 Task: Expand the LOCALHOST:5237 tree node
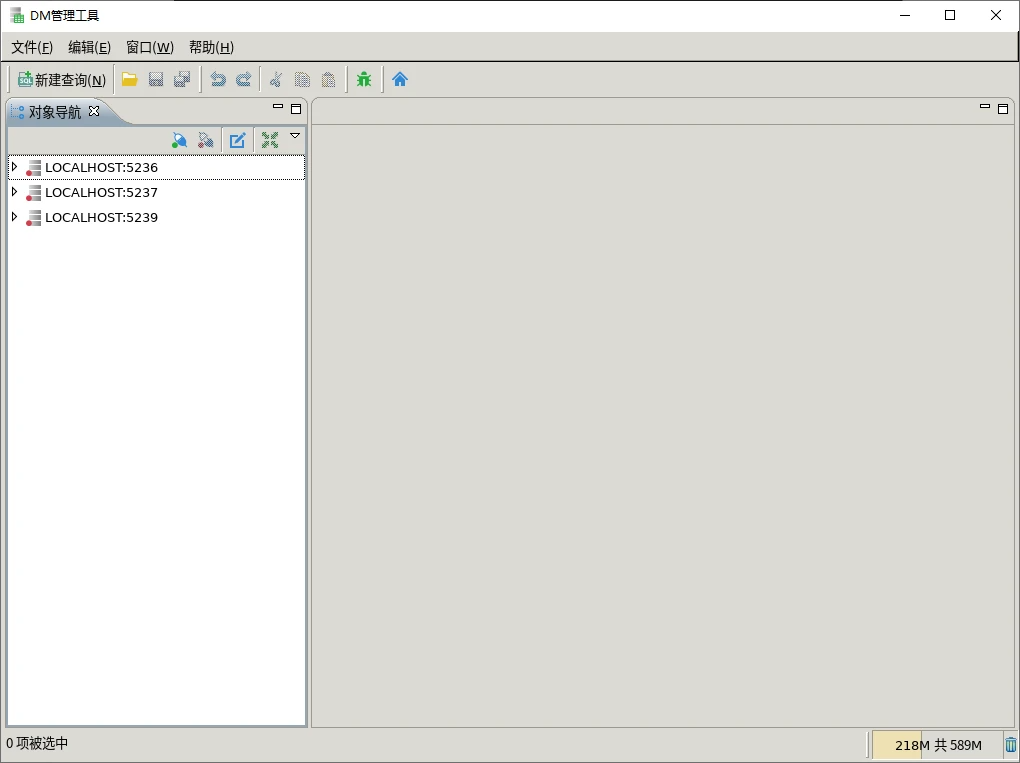click(14, 192)
